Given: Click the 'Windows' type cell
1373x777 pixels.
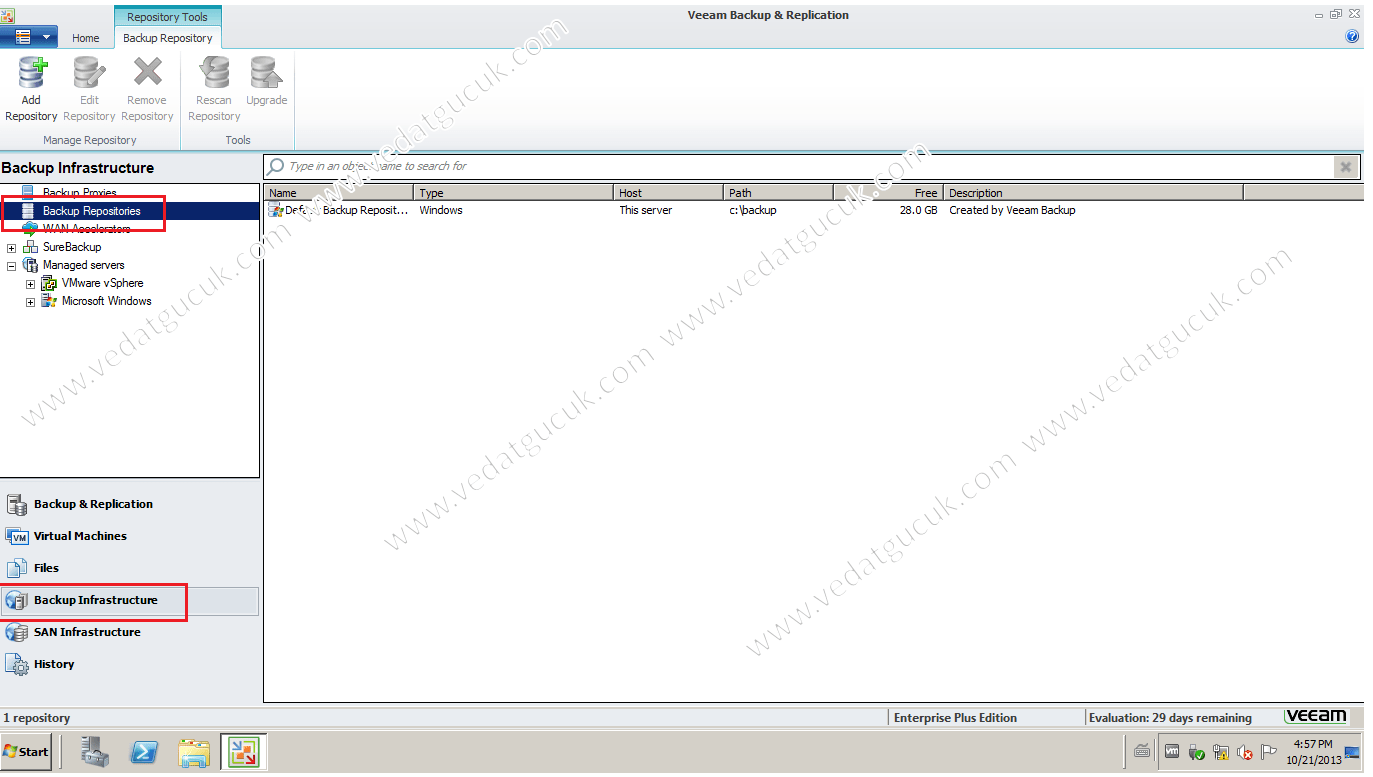Looking at the screenshot, I should tap(441, 210).
